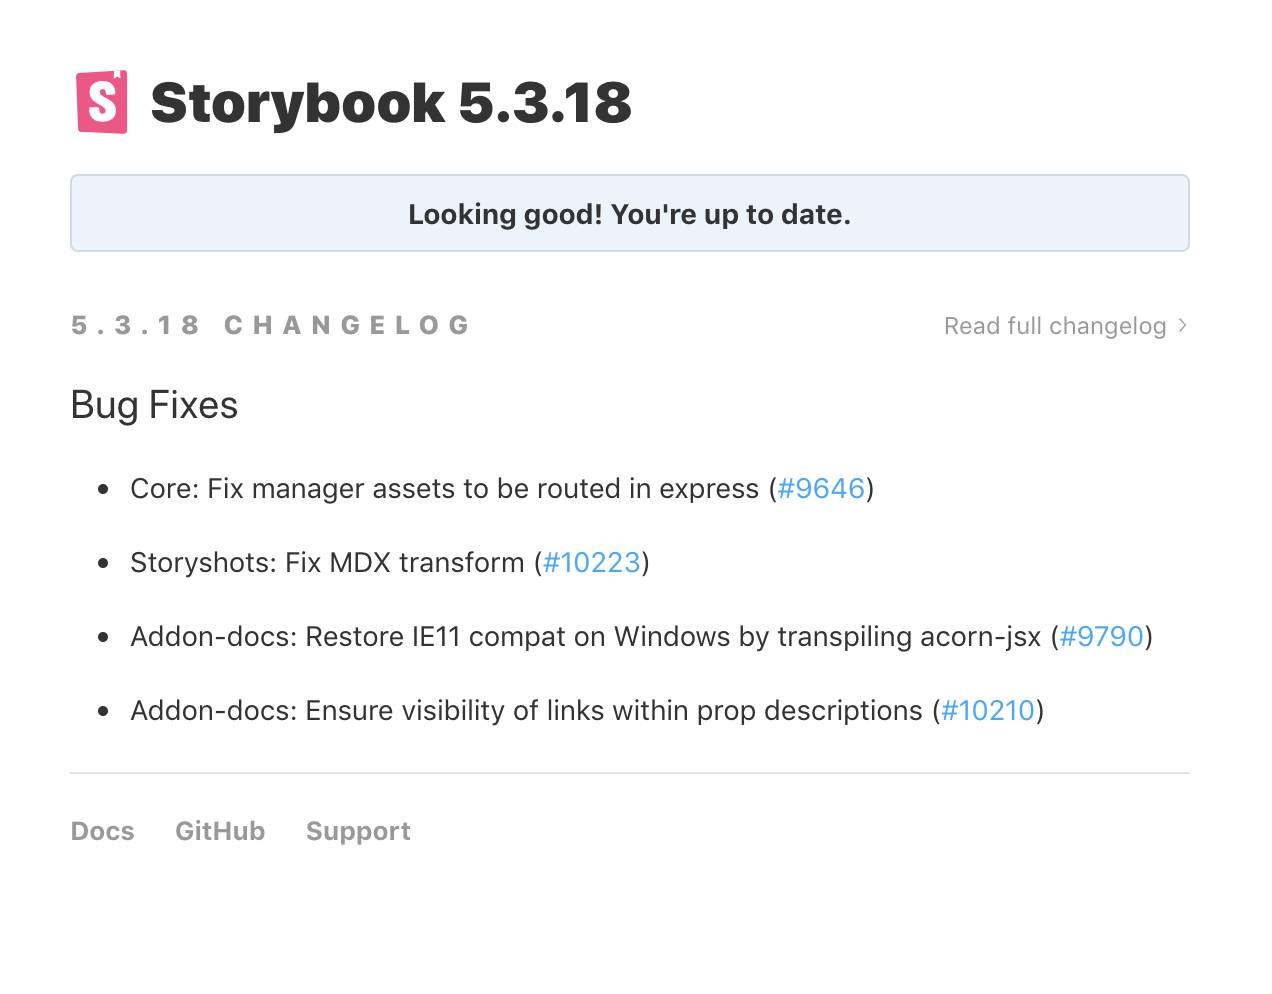Click the pink S brand icon beside the title

pyautogui.click(x=101, y=101)
